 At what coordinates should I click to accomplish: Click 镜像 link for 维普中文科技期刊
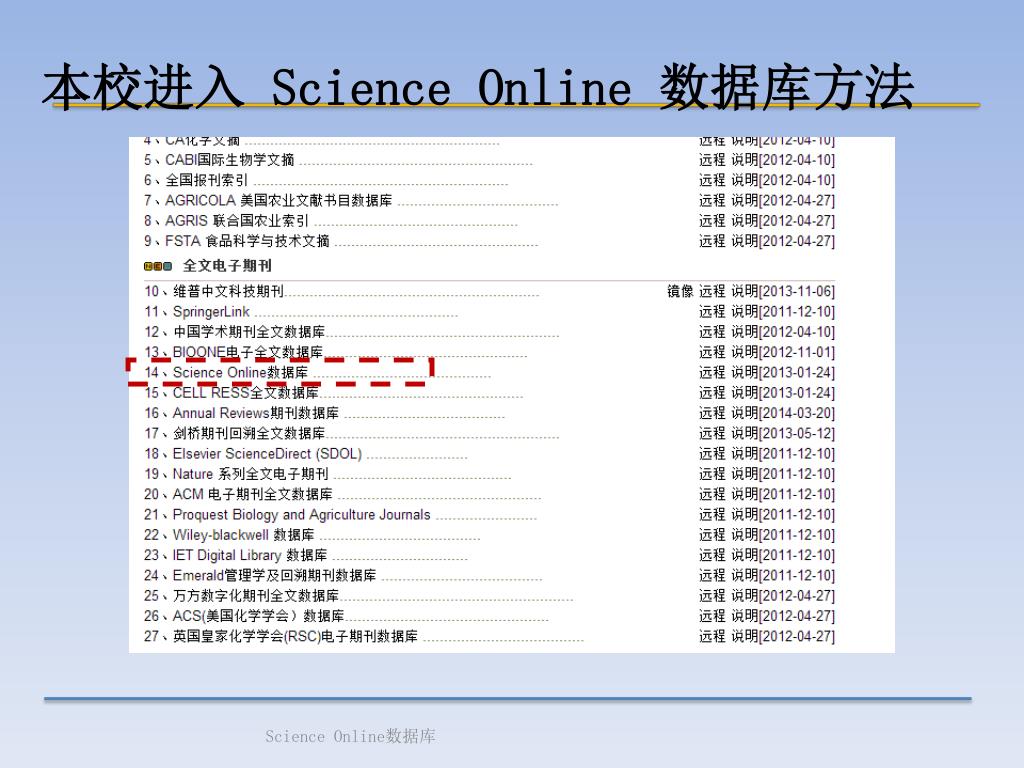coord(680,291)
